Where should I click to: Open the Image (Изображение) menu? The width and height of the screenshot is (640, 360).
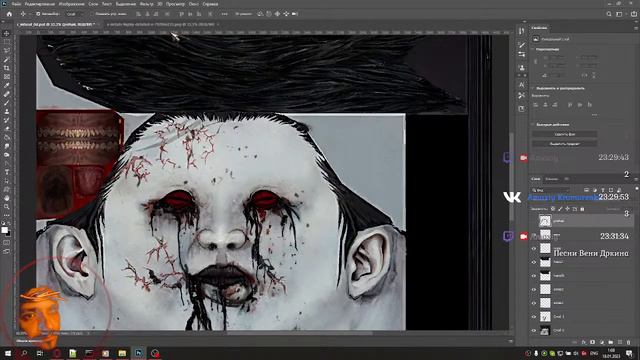click(x=71, y=4)
